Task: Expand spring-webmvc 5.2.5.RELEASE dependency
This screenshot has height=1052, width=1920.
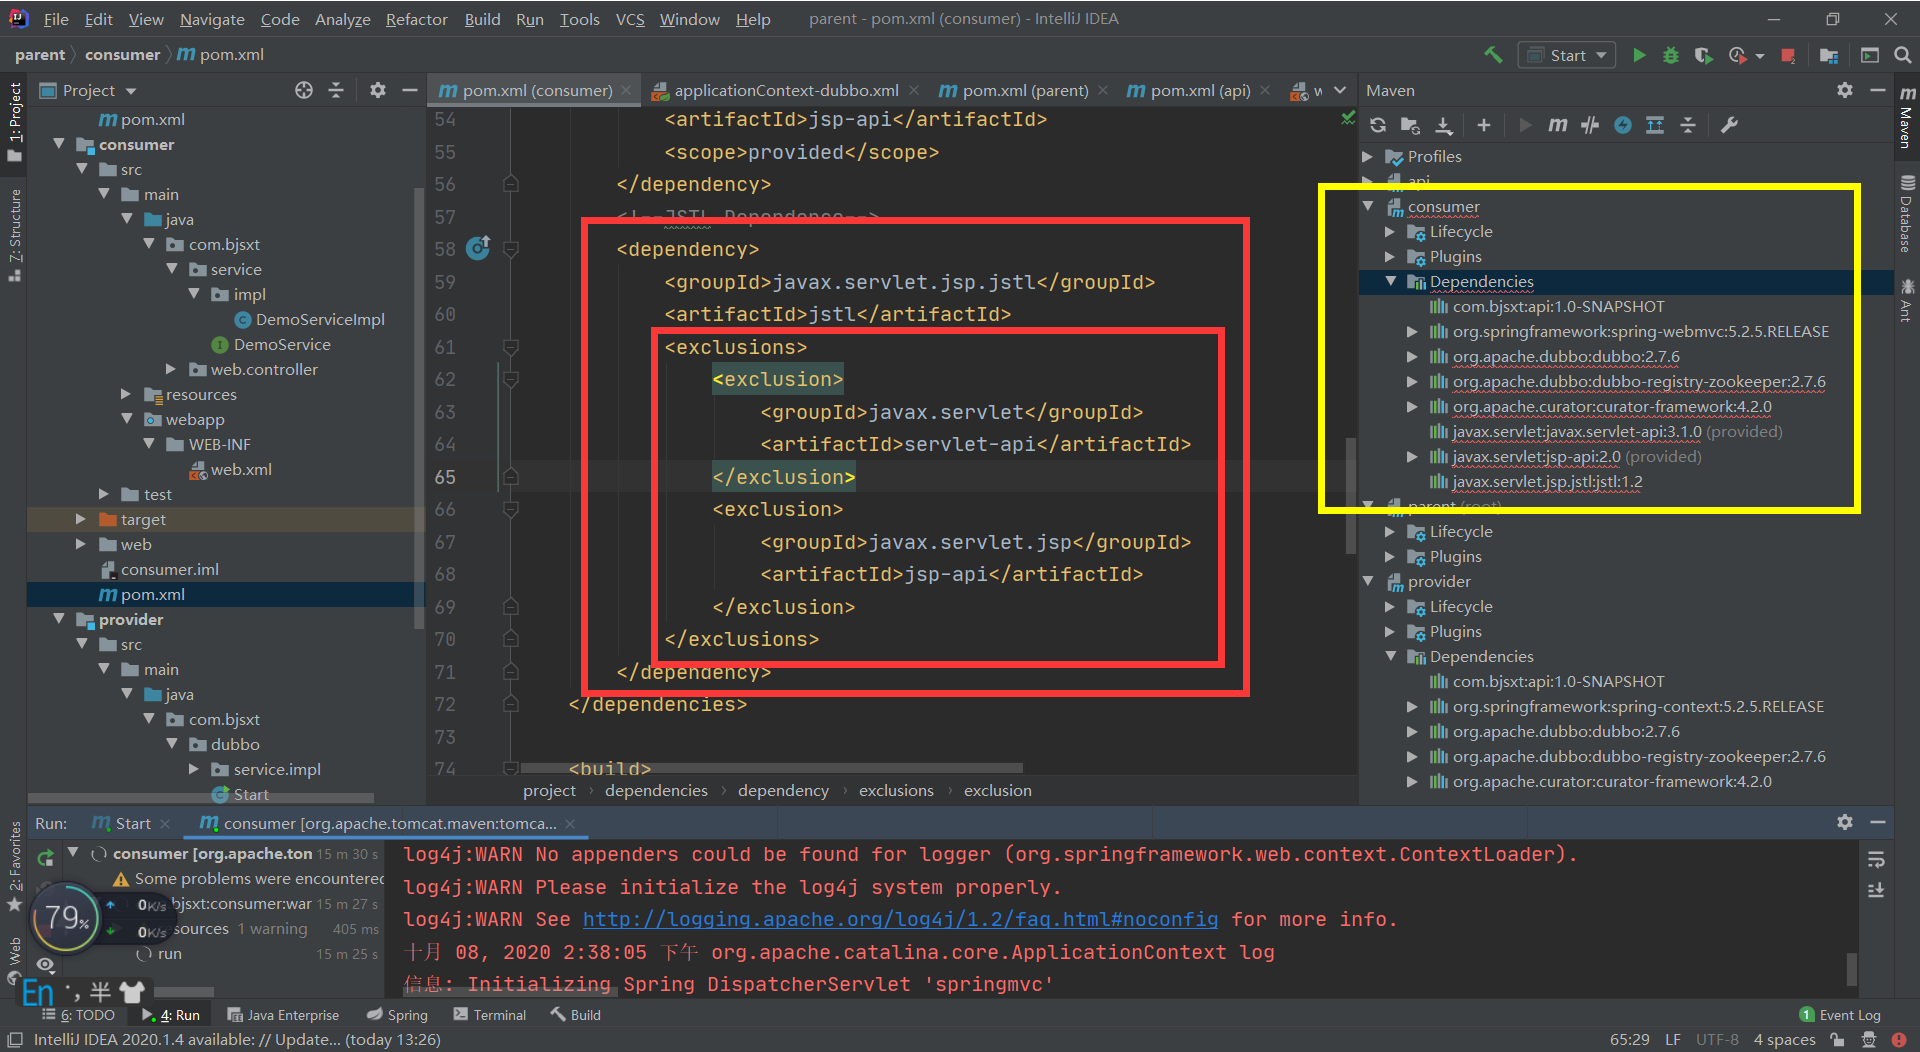Action: (1412, 332)
